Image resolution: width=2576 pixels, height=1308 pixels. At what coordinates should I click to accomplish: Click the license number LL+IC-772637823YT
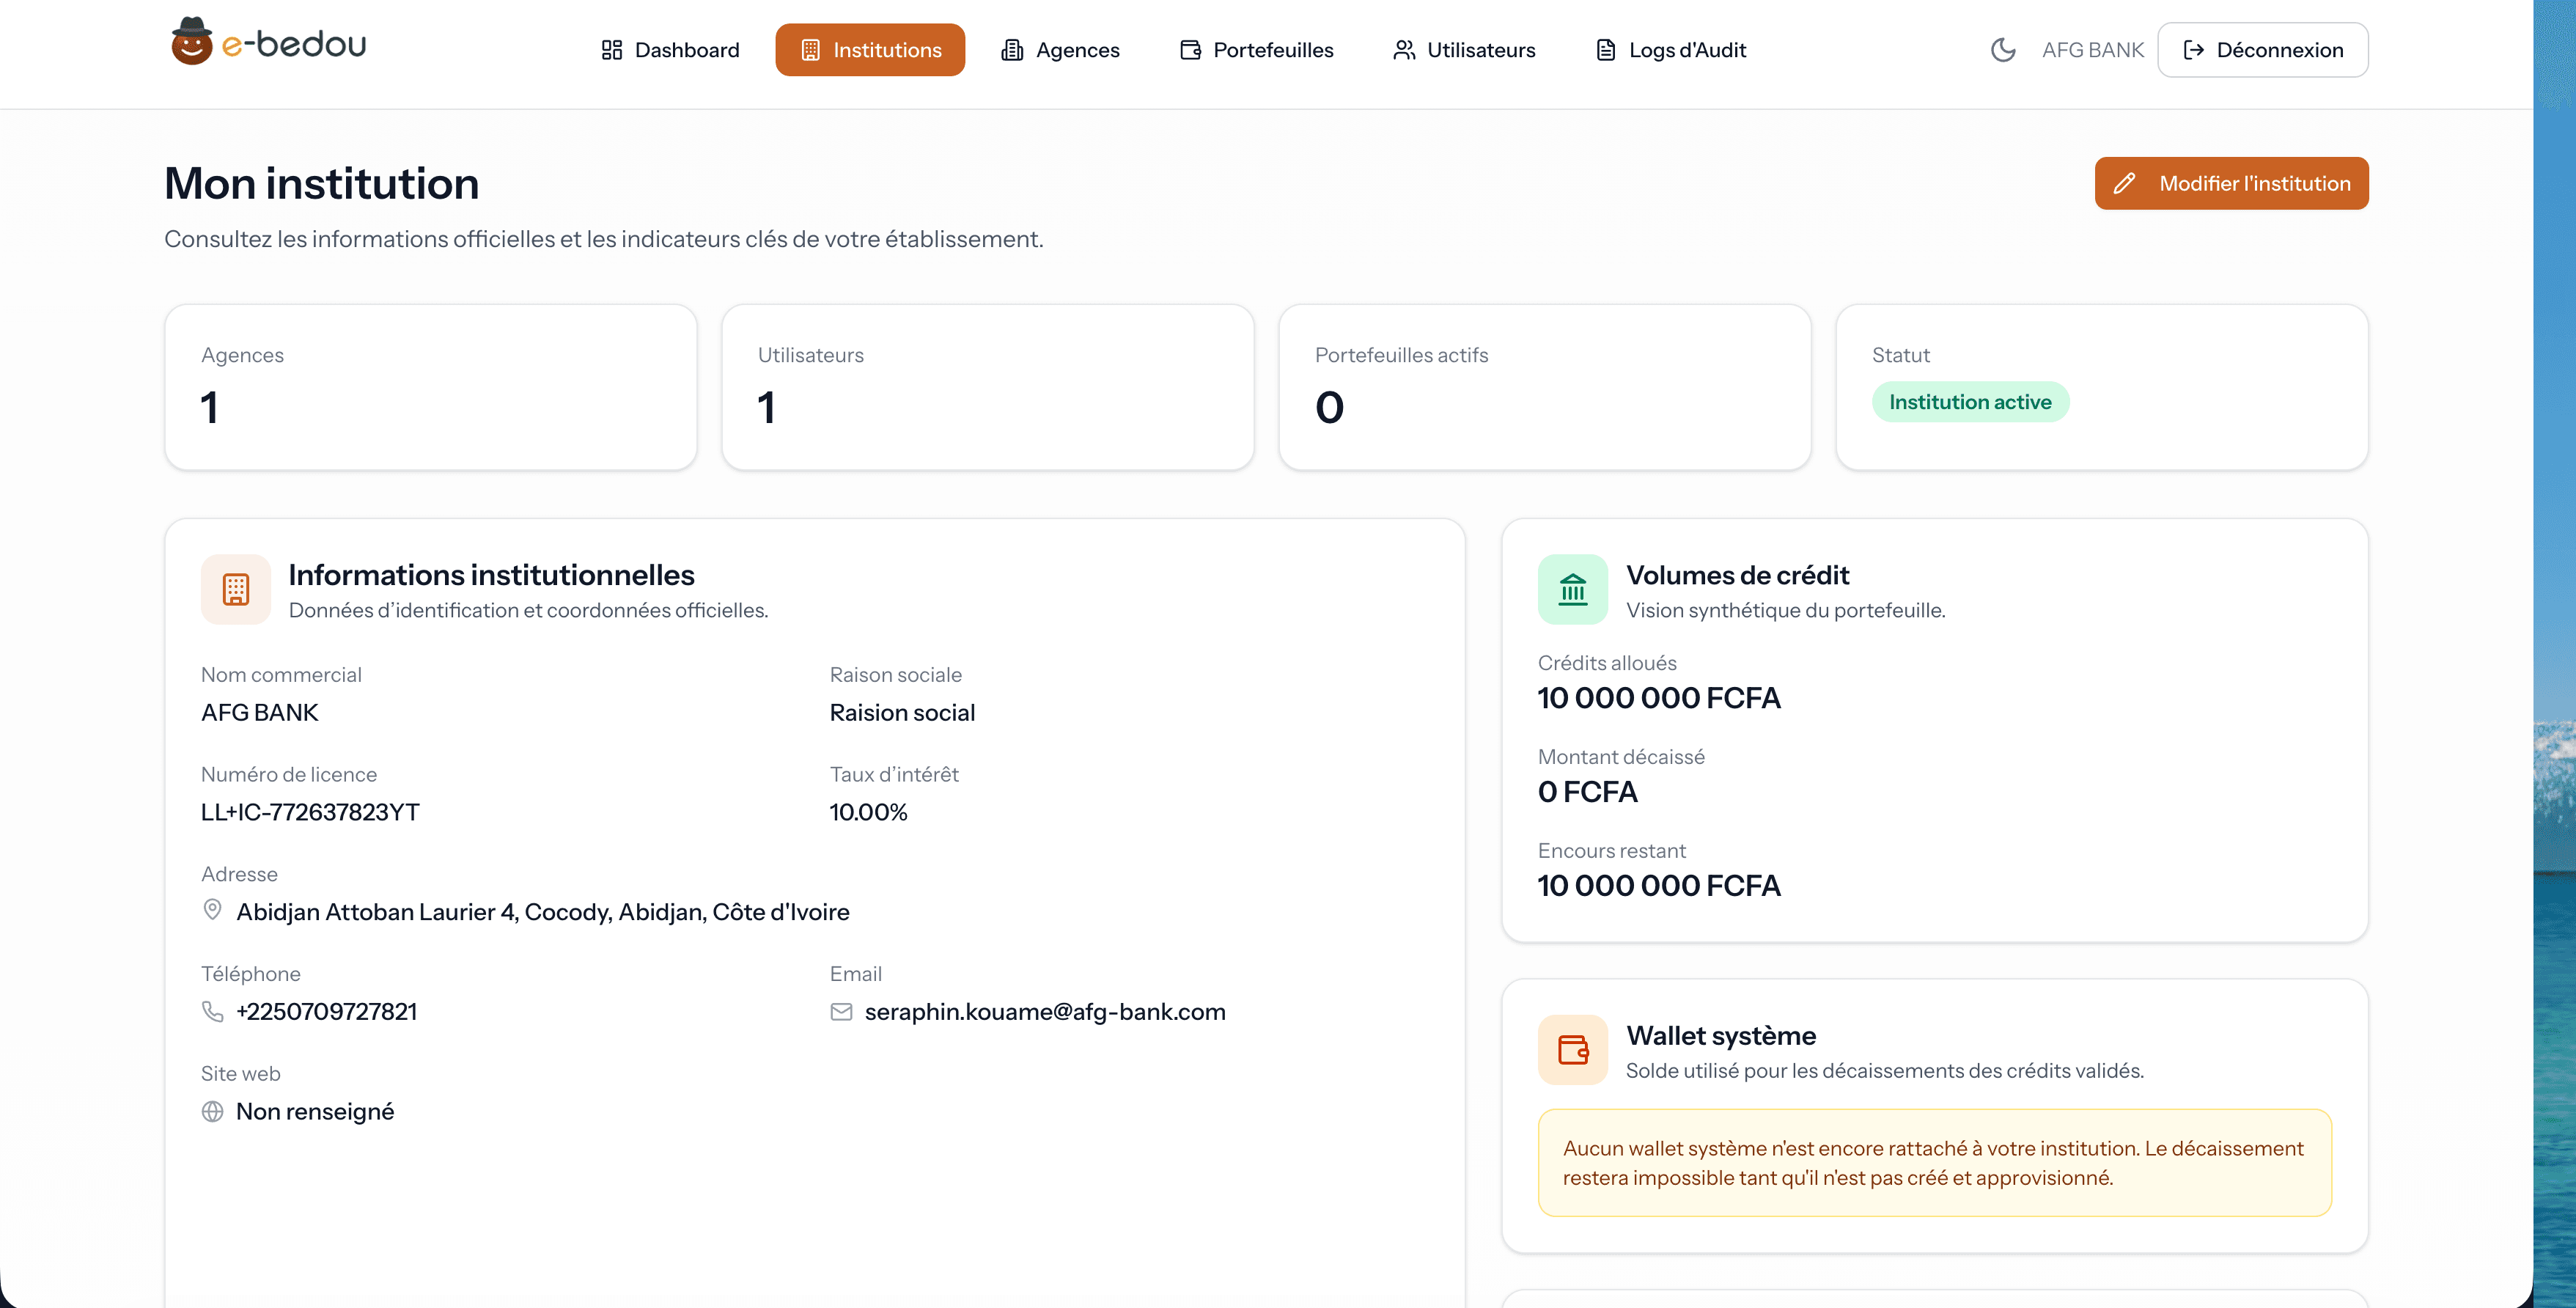[x=310, y=812]
